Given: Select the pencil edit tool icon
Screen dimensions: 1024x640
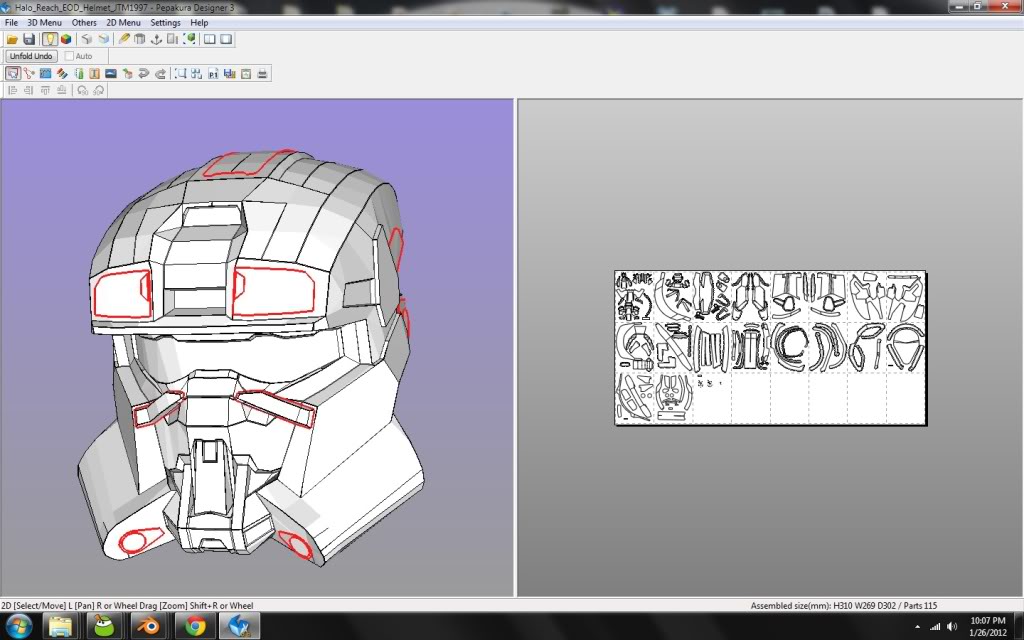Looking at the screenshot, I should pos(124,39).
